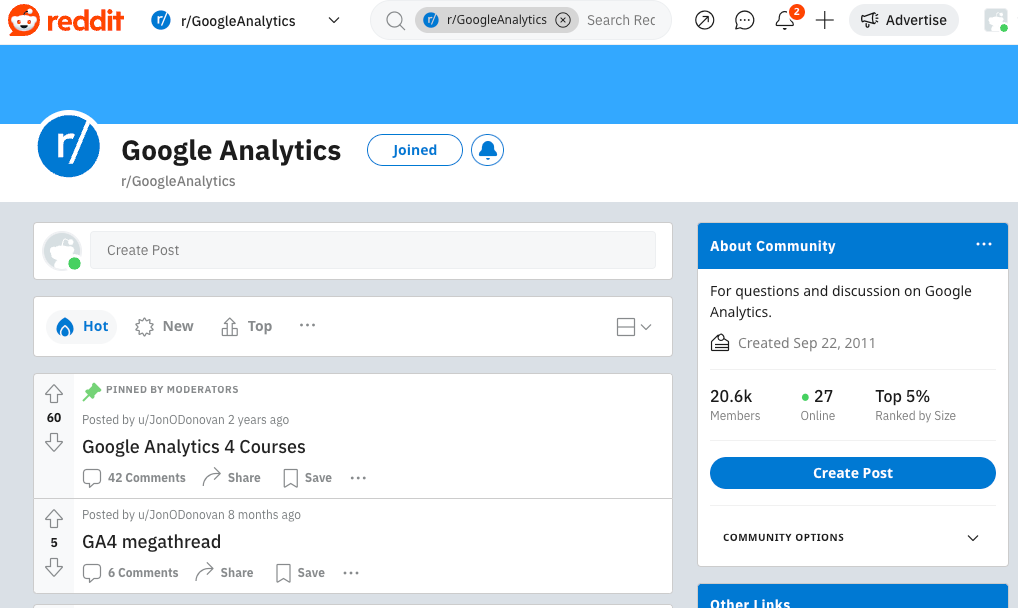The image size is (1018, 608).
Task: Upvote the Google Analytics 4 Courses post
Action: coord(54,394)
